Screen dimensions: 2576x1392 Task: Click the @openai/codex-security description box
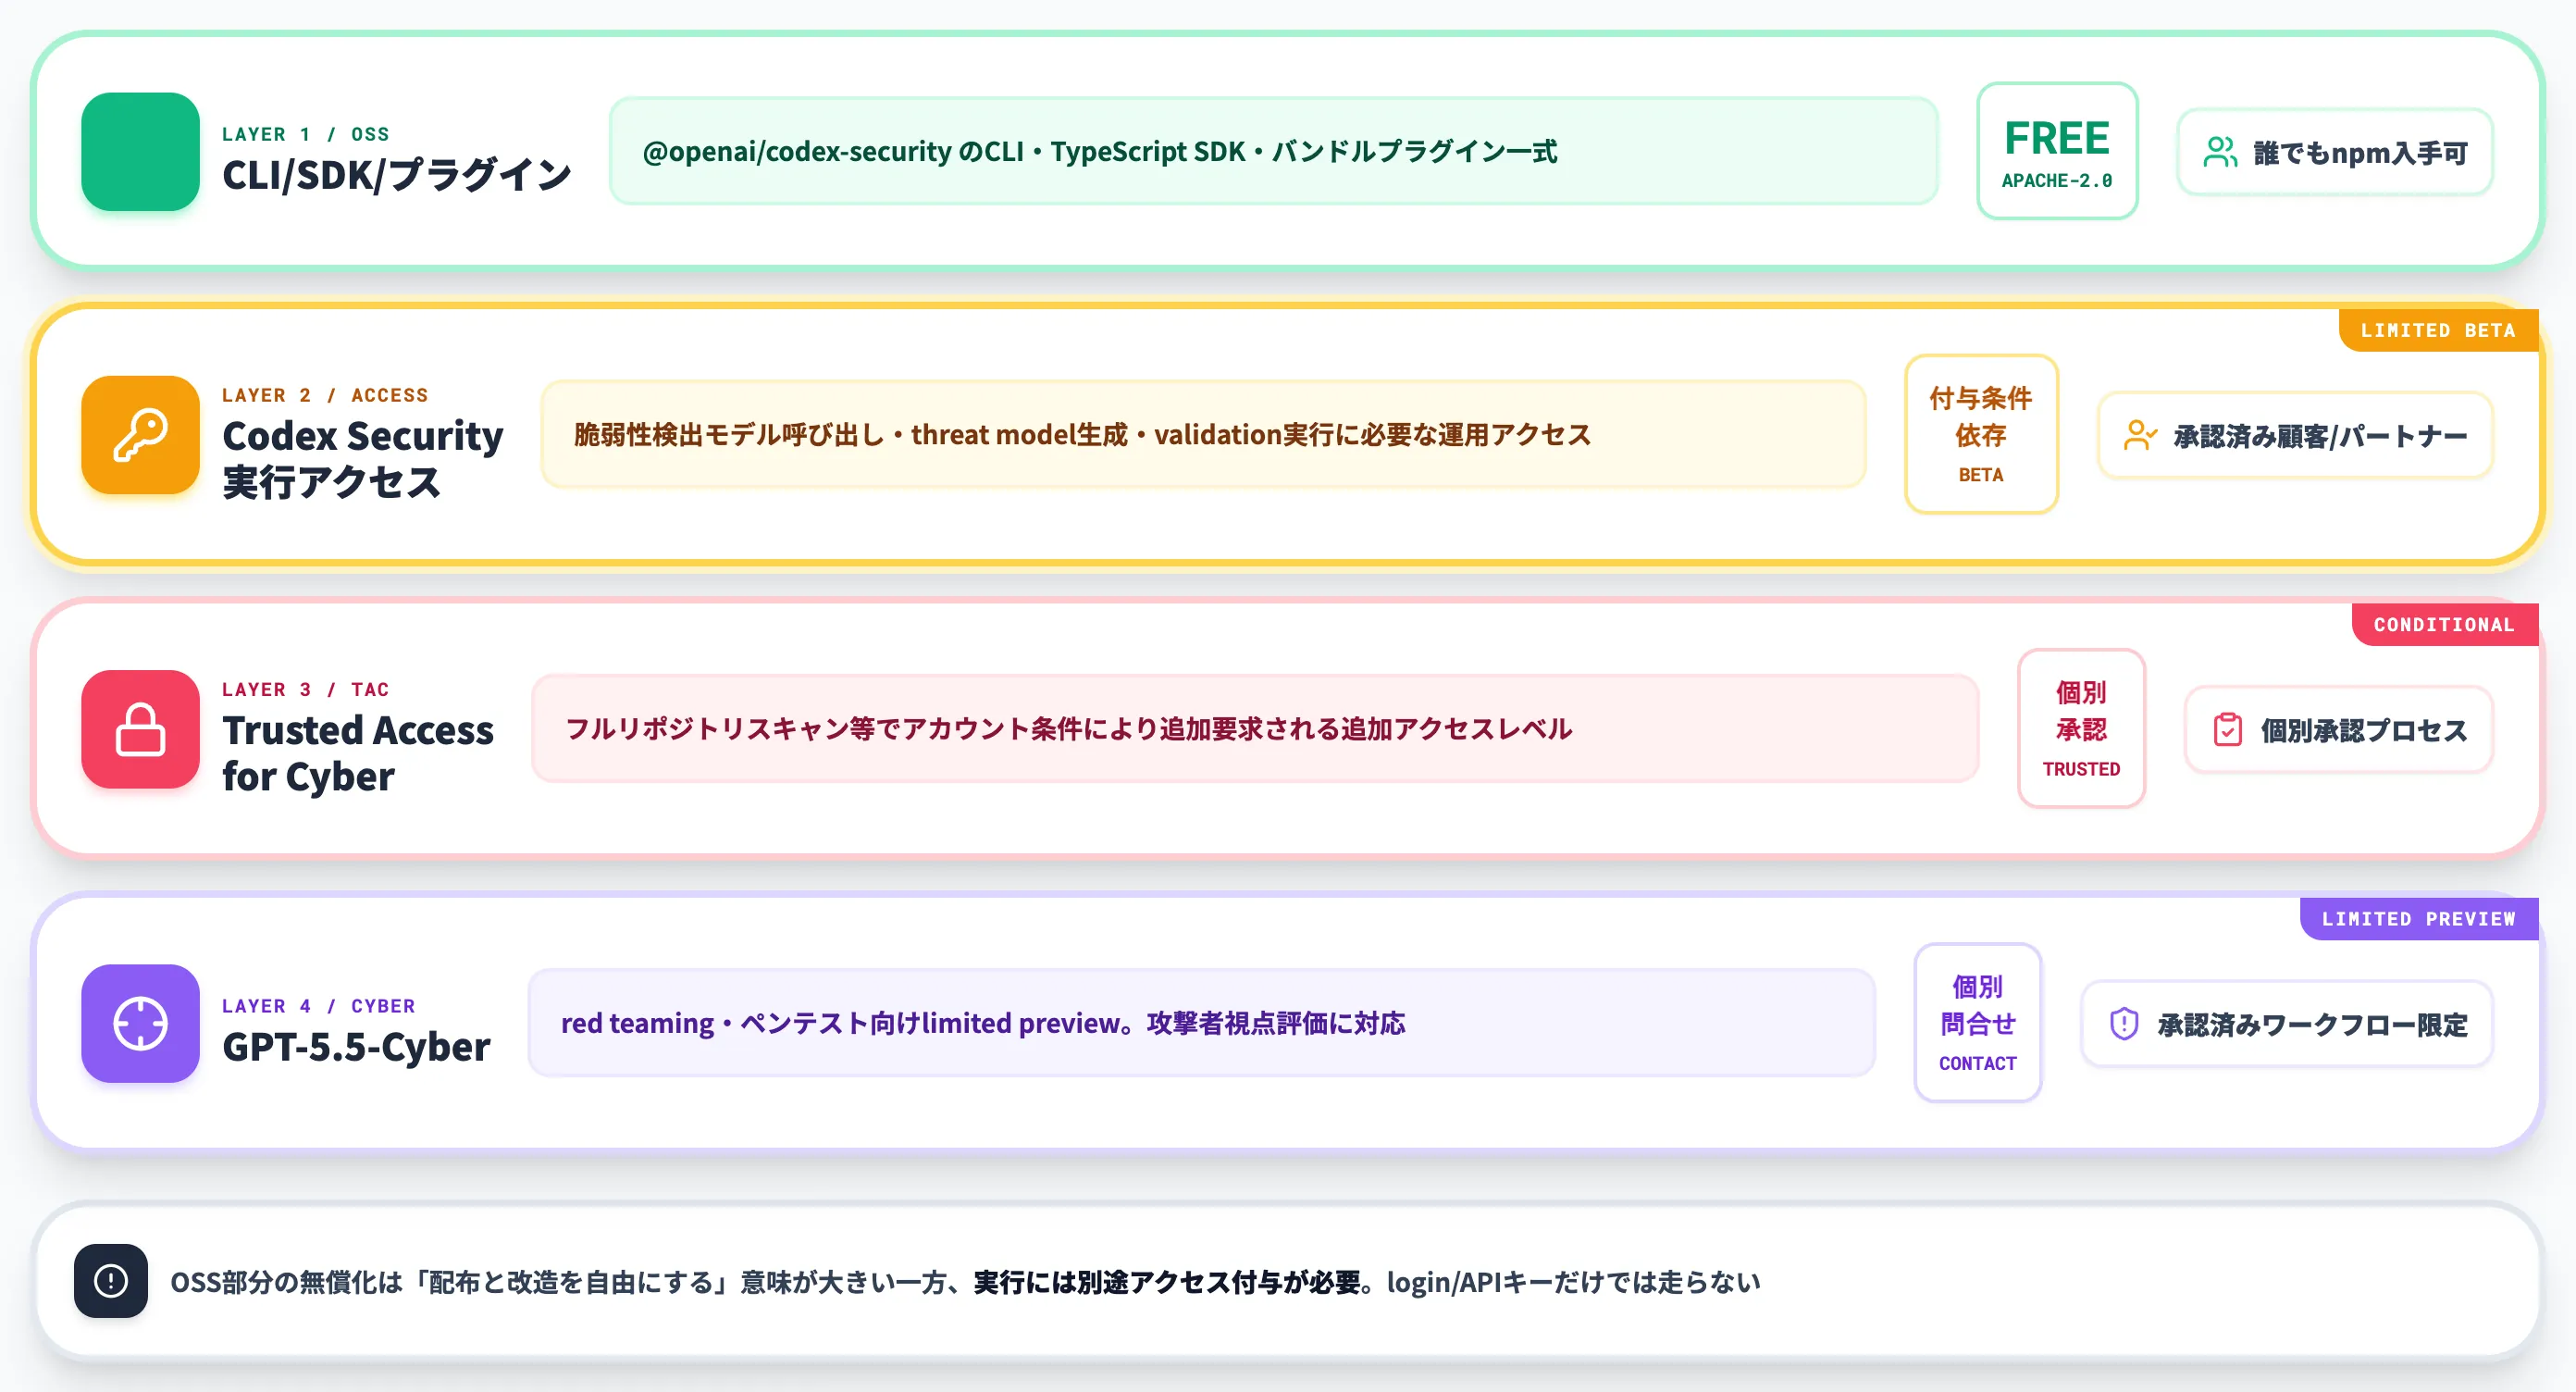pyautogui.click(x=1273, y=151)
